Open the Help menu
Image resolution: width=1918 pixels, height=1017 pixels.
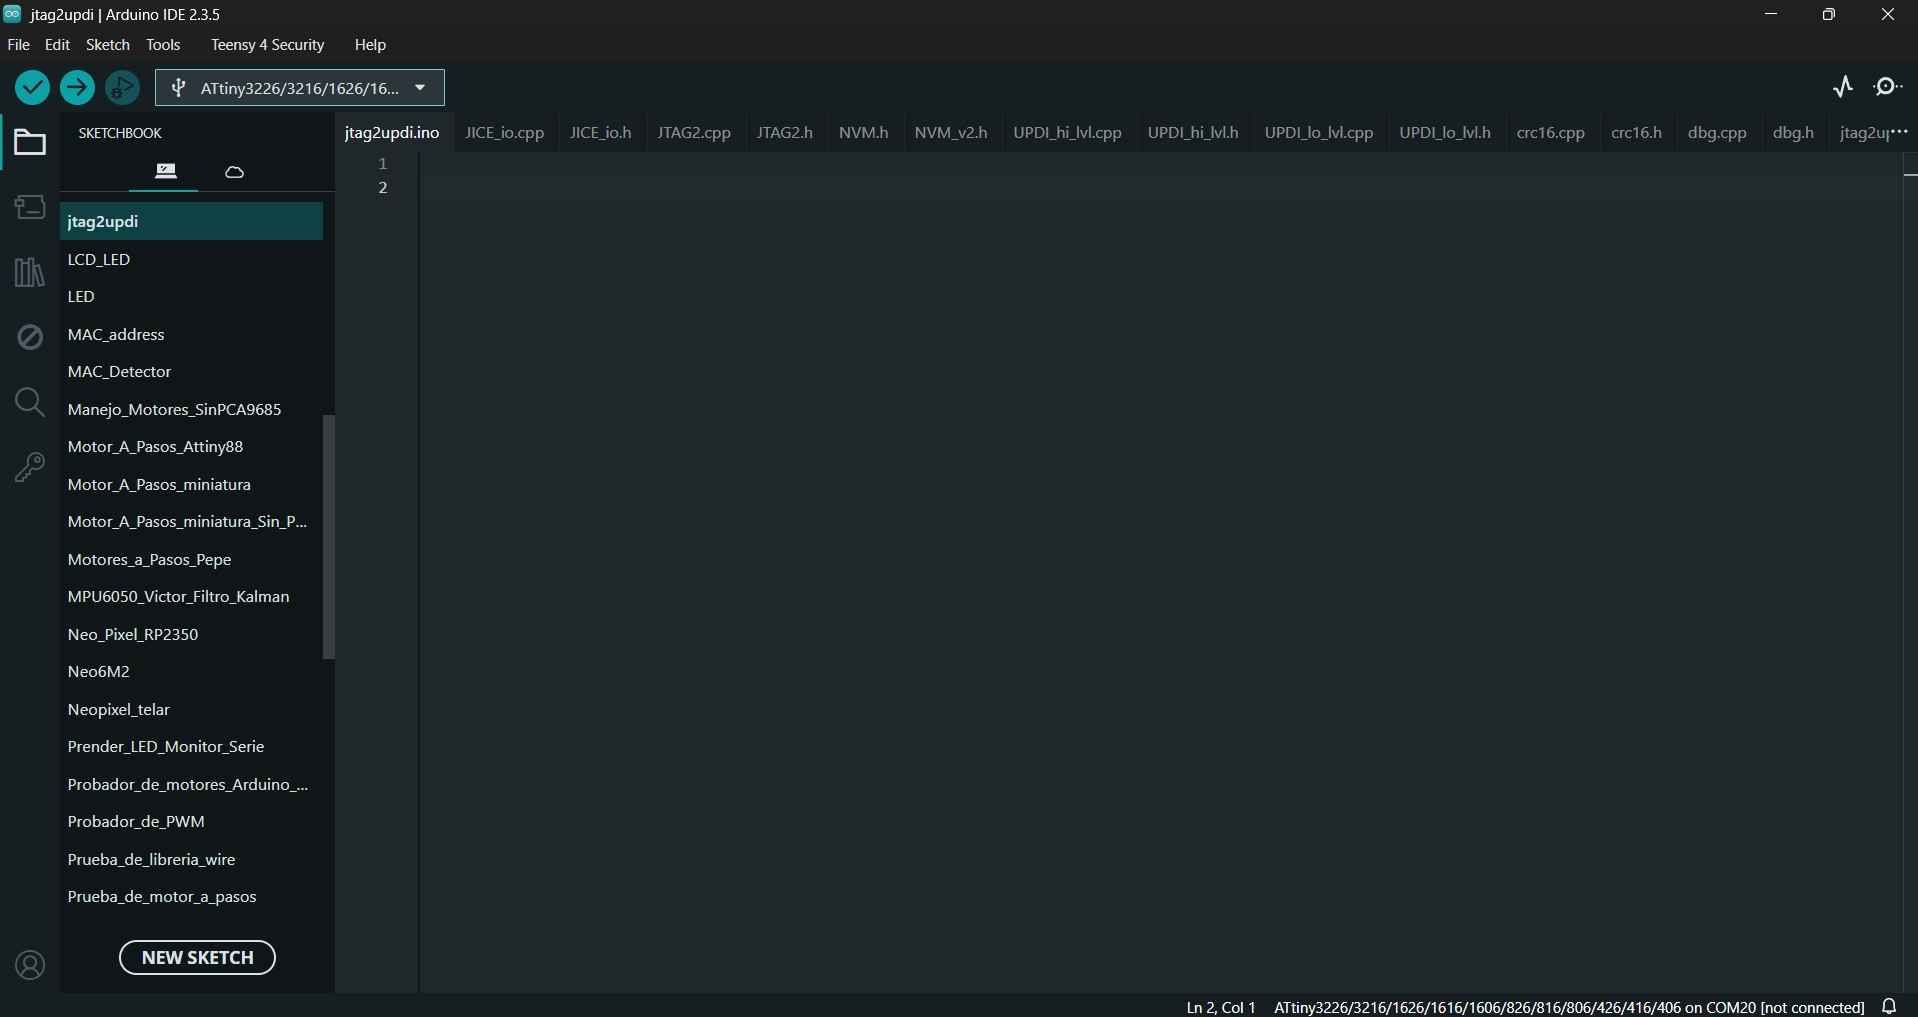coord(370,45)
